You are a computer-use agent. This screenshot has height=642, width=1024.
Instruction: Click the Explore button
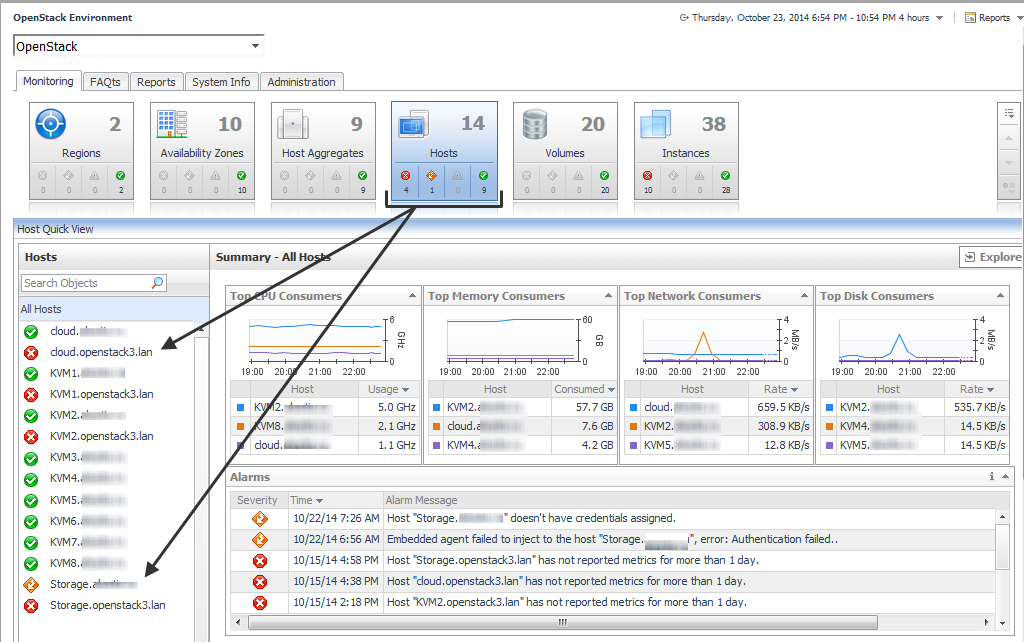click(x=993, y=257)
